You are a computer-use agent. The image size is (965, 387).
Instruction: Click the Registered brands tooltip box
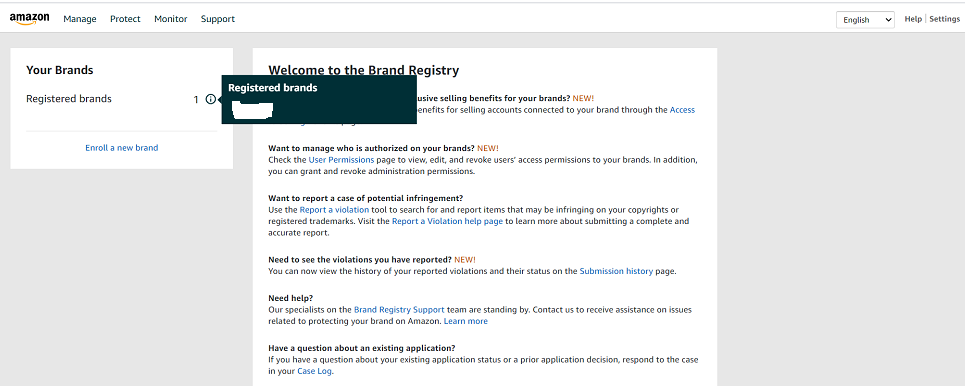click(319, 100)
